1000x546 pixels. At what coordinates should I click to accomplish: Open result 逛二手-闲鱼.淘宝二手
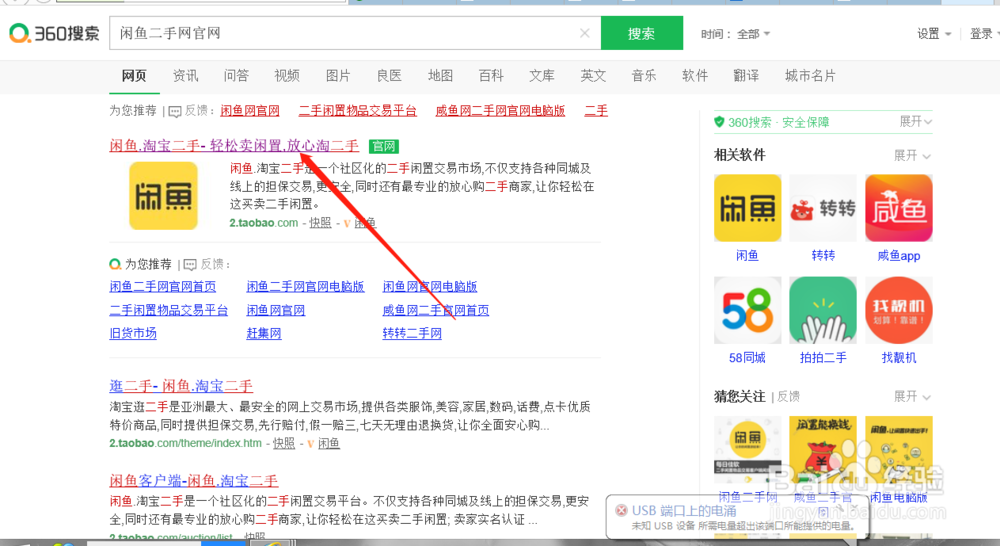[181, 386]
